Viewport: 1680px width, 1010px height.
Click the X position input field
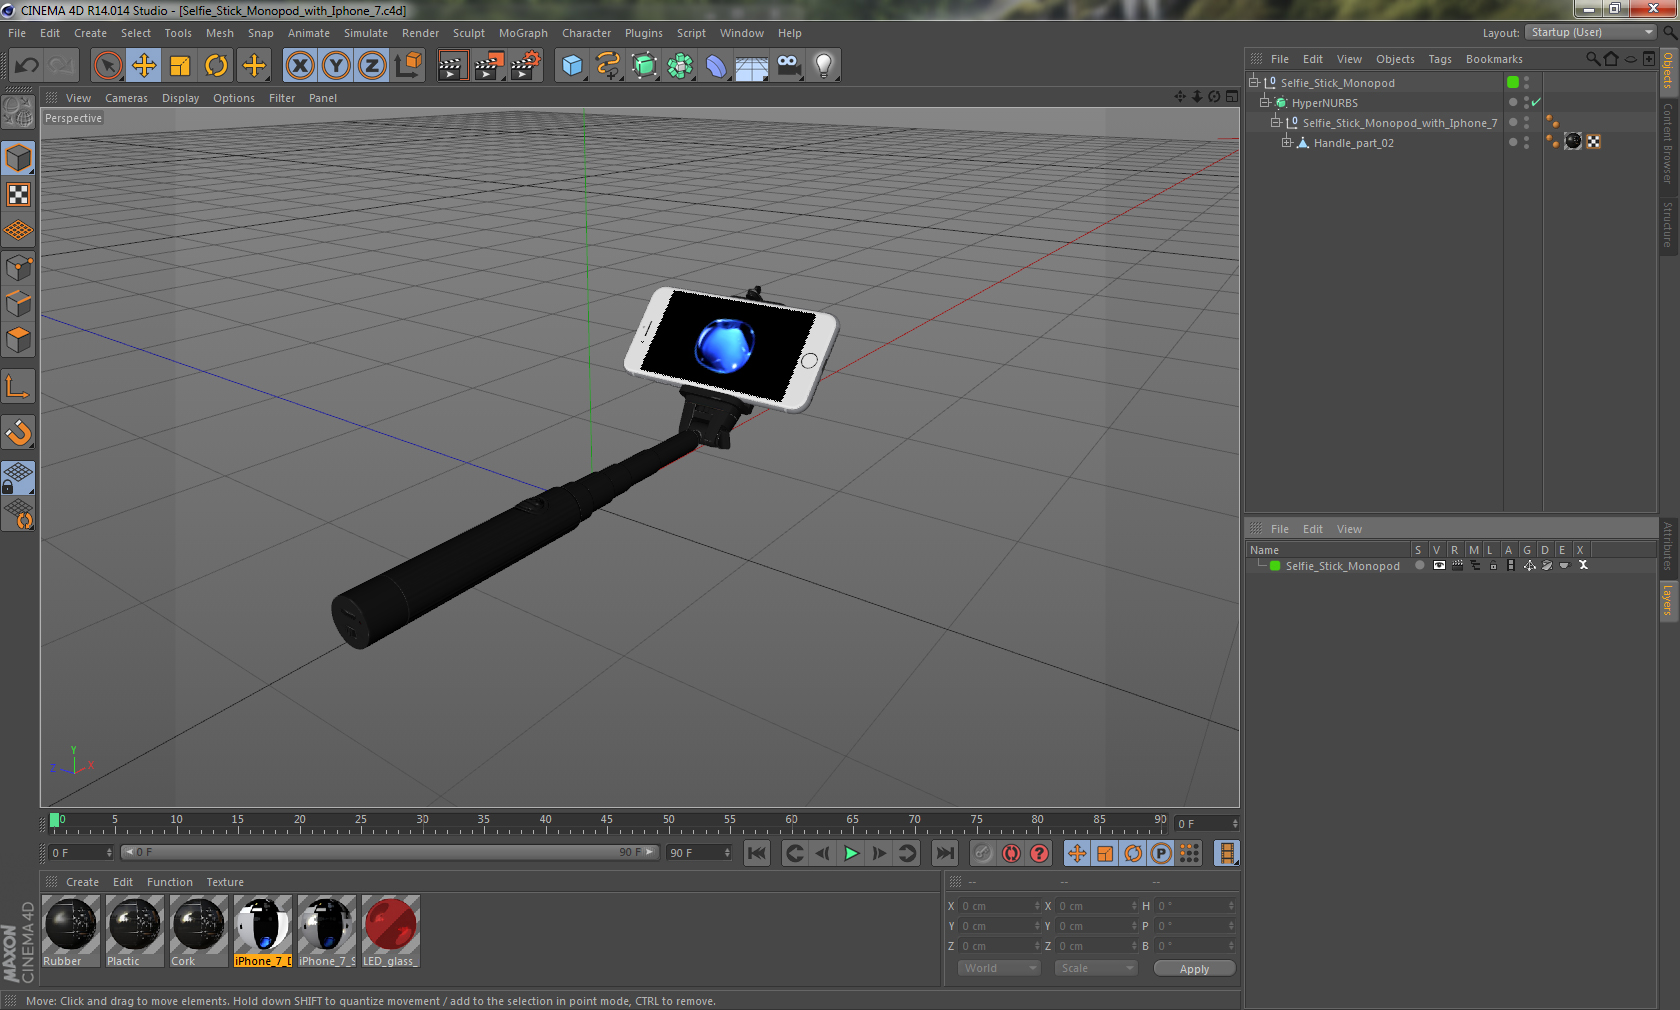[x=1000, y=906]
